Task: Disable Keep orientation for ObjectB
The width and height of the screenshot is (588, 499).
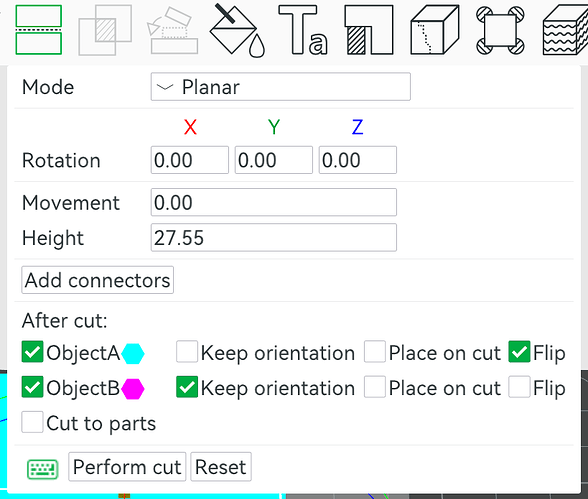Action: (x=187, y=387)
